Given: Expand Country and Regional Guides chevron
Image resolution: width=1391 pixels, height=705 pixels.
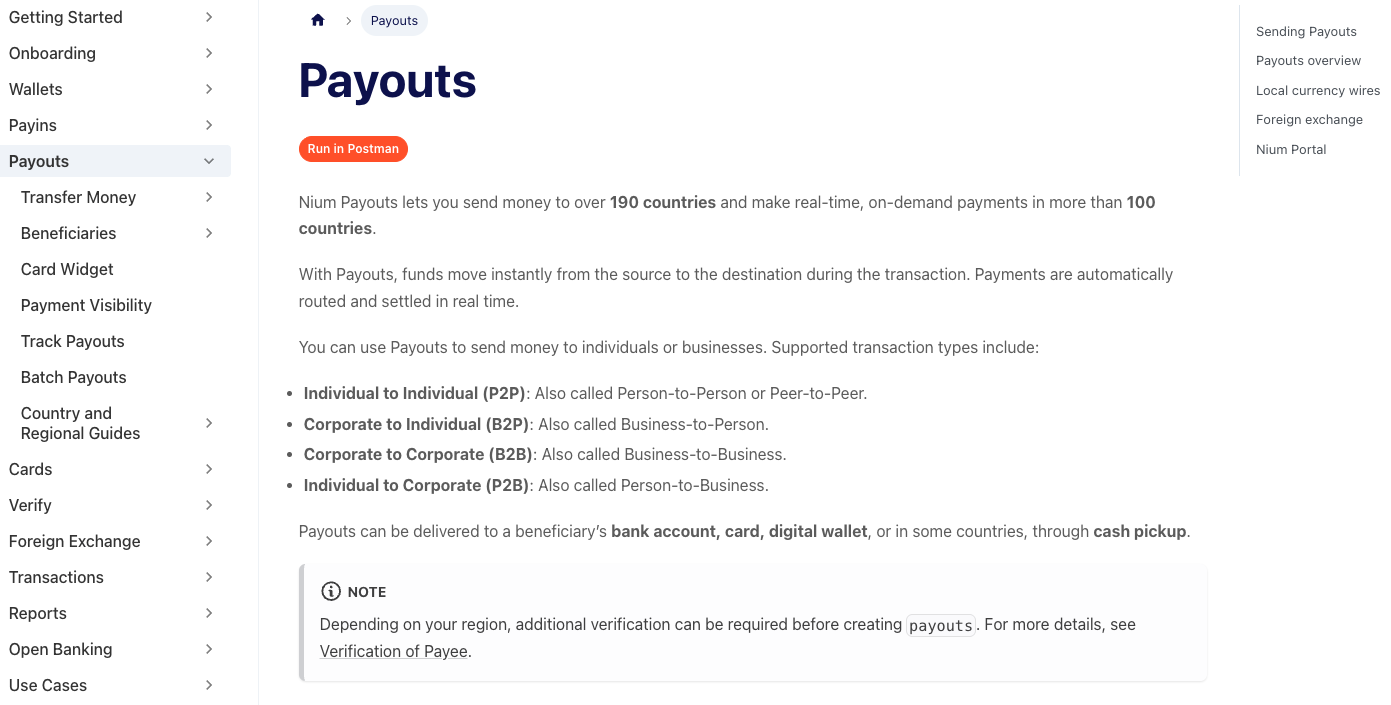Looking at the screenshot, I should pyautogui.click(x=209, y=423).
